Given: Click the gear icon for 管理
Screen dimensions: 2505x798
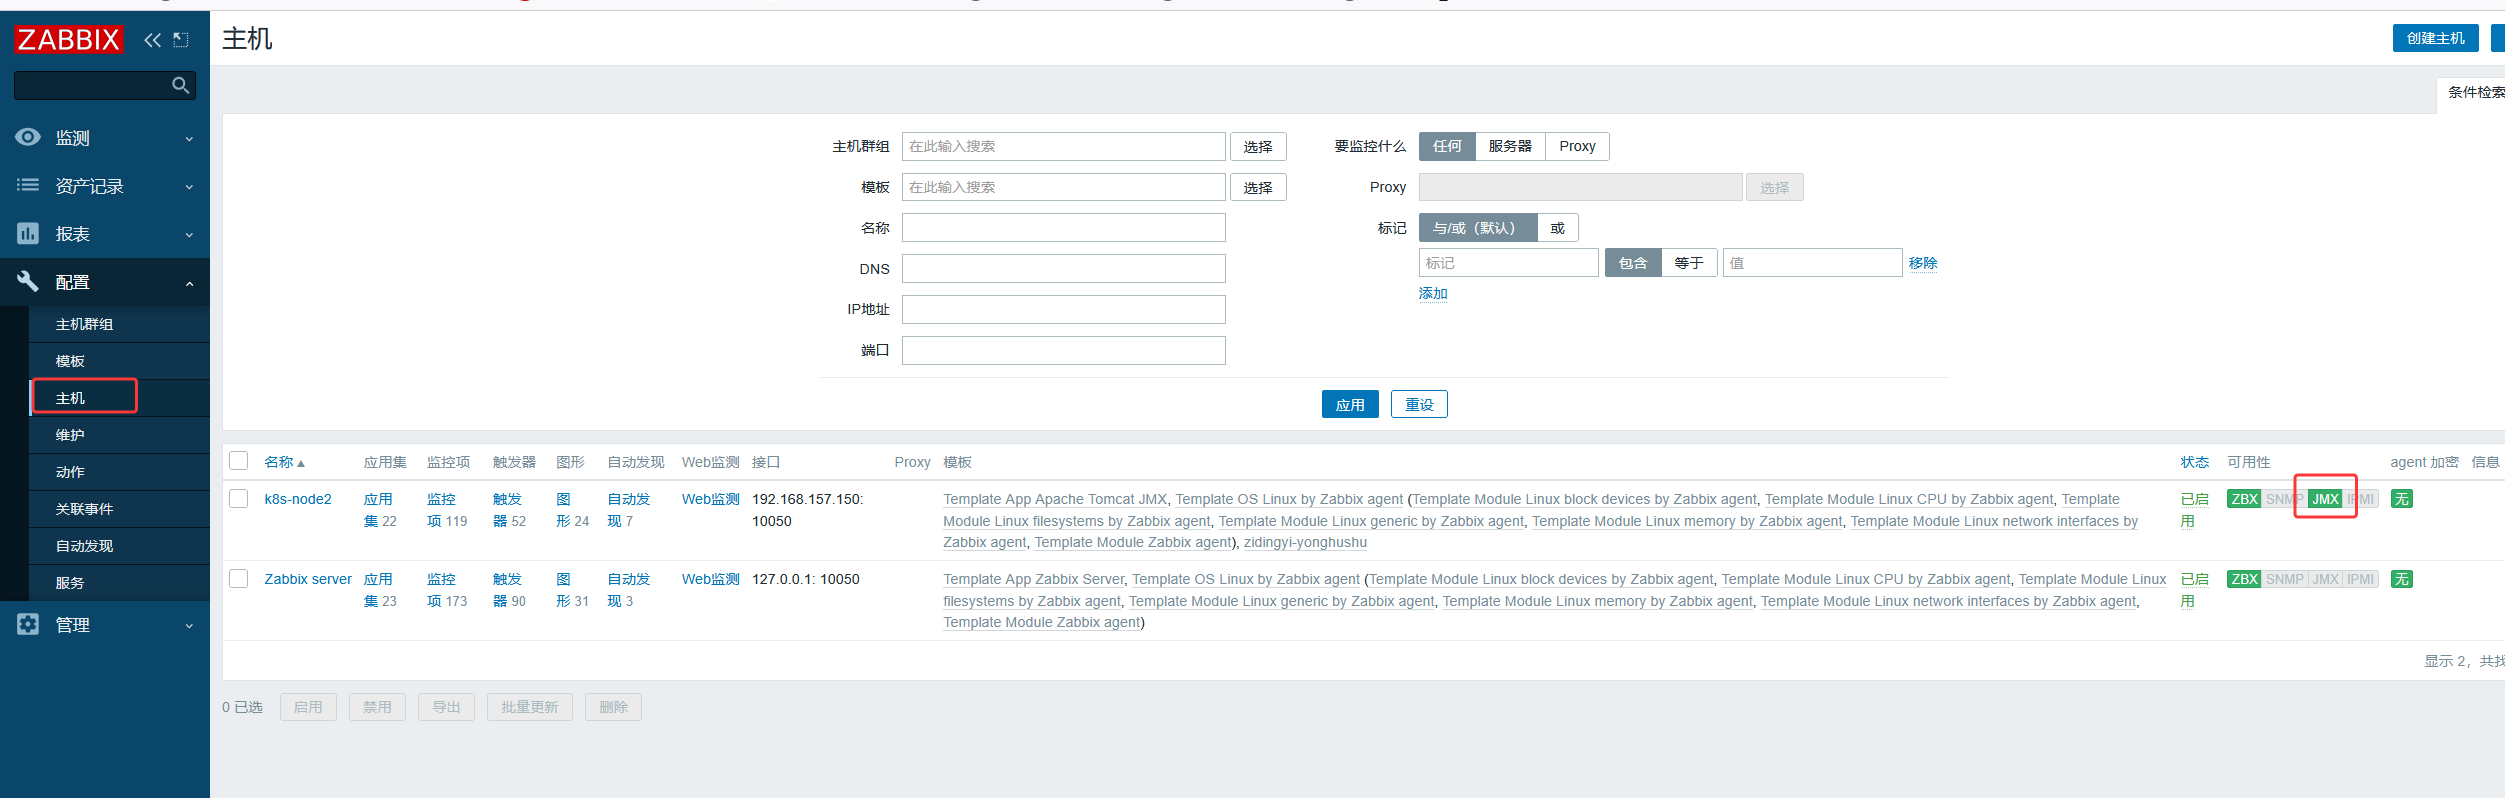Looking at the screenshot, I should (x=28, y=624).
